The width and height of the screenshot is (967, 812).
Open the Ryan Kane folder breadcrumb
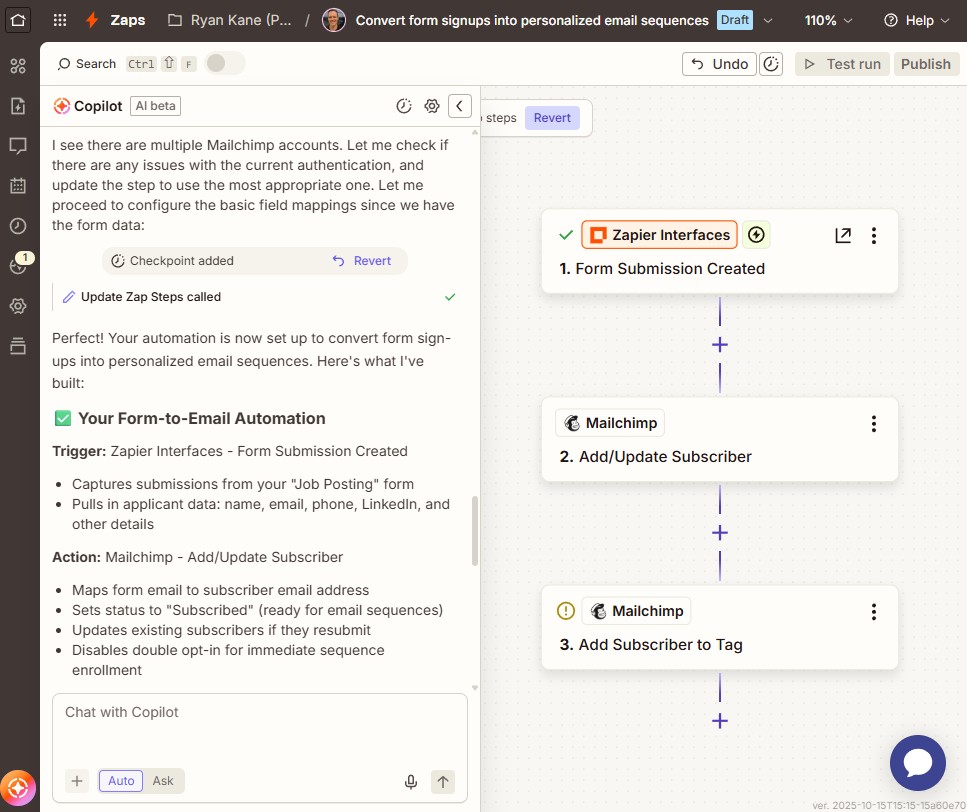[229, 20]
